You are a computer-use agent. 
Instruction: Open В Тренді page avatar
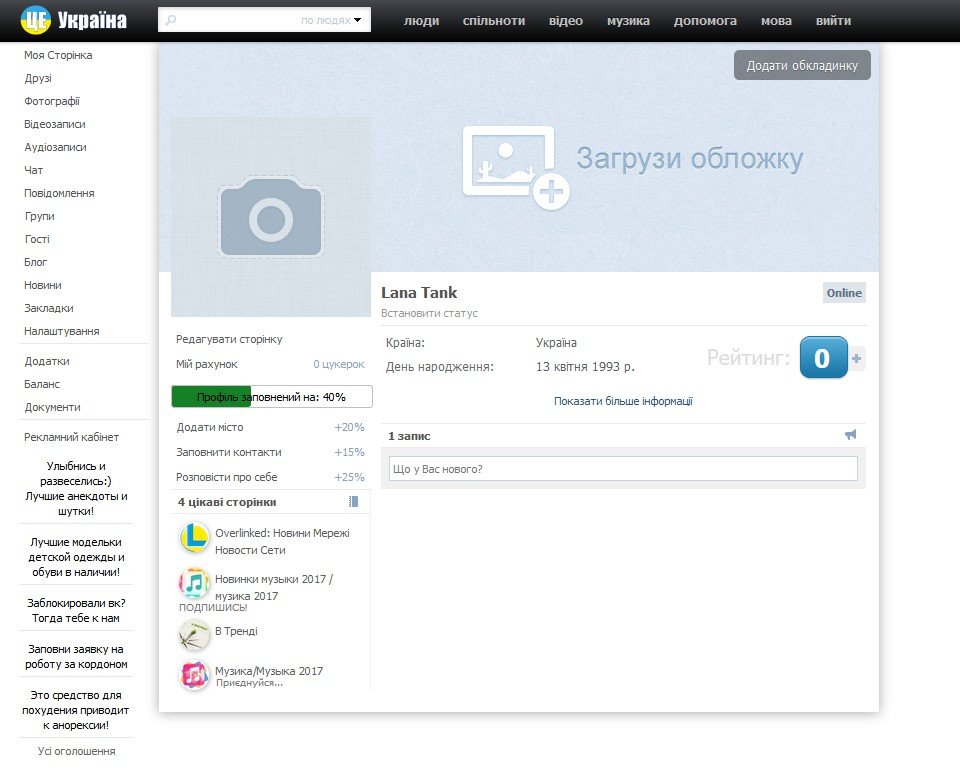pos(194,634)
